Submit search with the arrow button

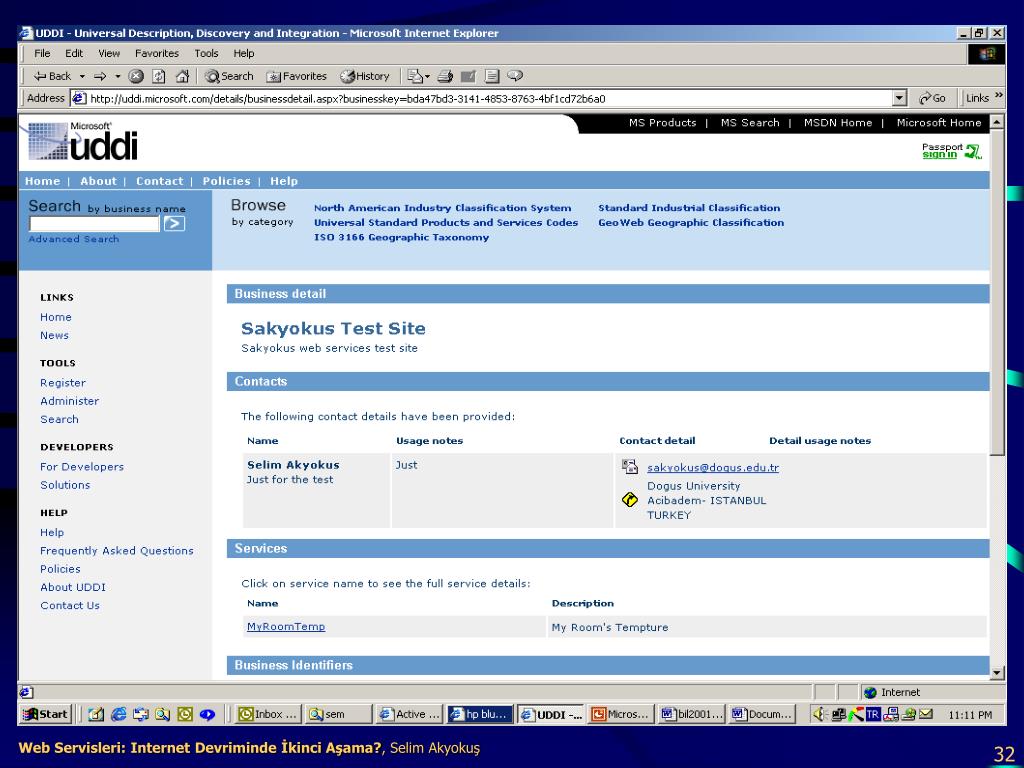[174, 224]
